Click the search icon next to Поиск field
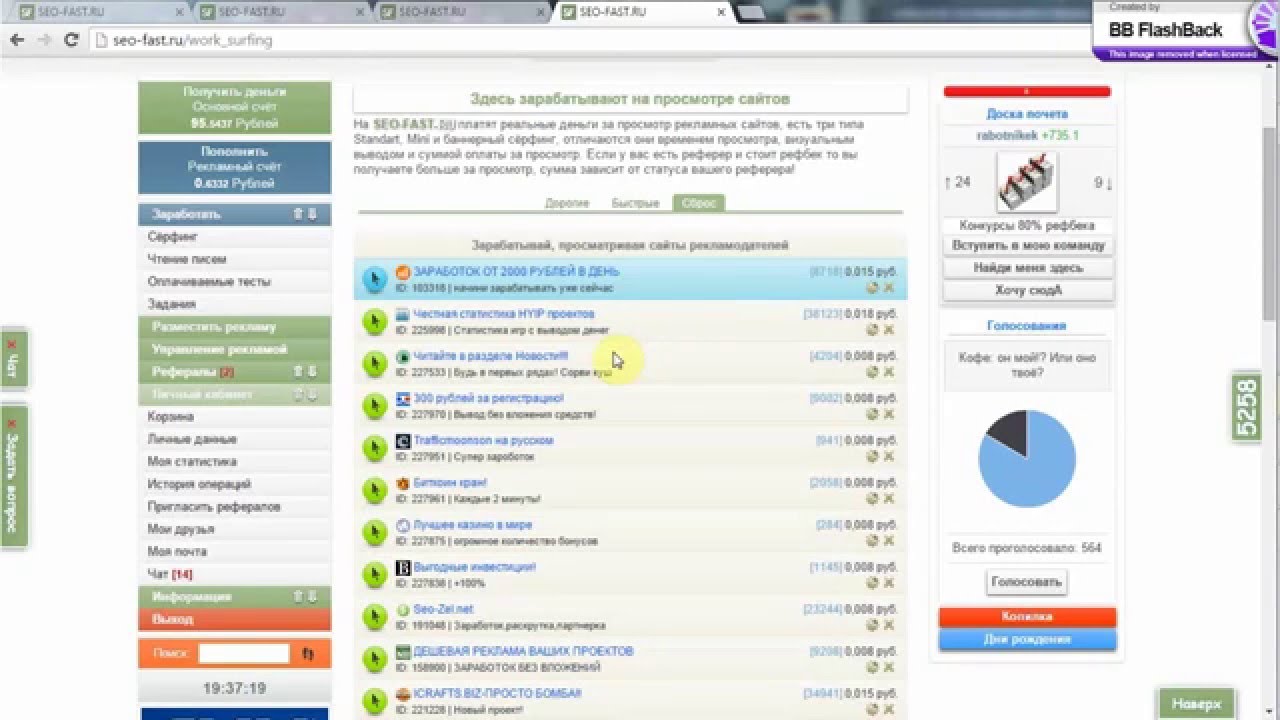 coord(307,654)
